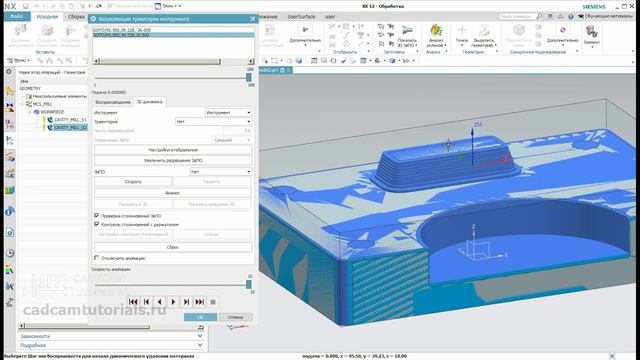Click the rotate view icon in view toolbar
Image resolution: width=640 pixels, height=360 pixels.
[x=333, y=60]
